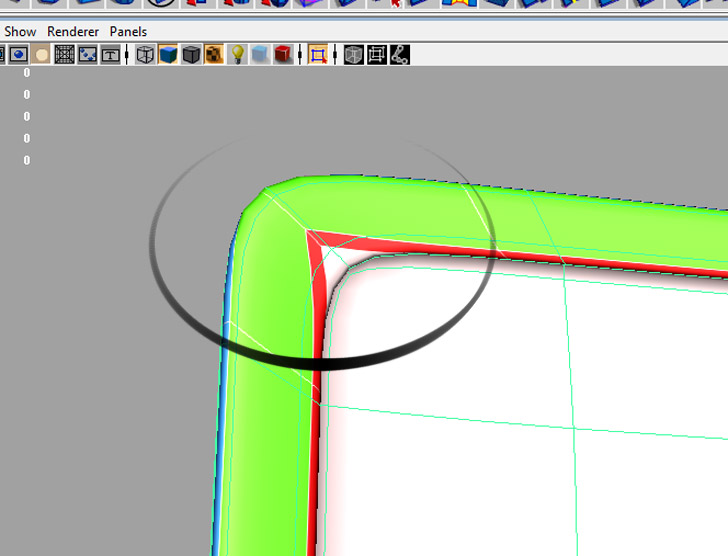728x556 pixels.
Task: Open the Panels menu
Action: pos(128,32)
